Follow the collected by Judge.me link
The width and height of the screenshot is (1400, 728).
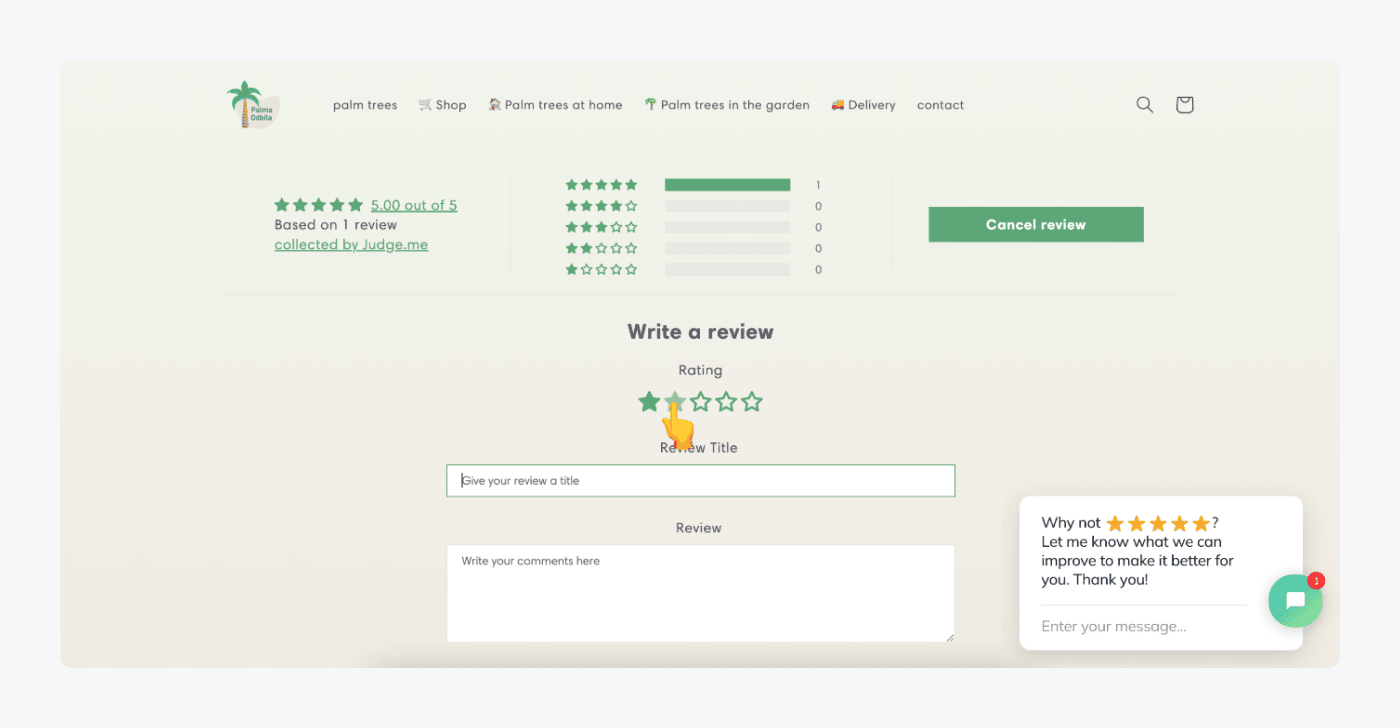pyautogui.click(x=351, y=245)
